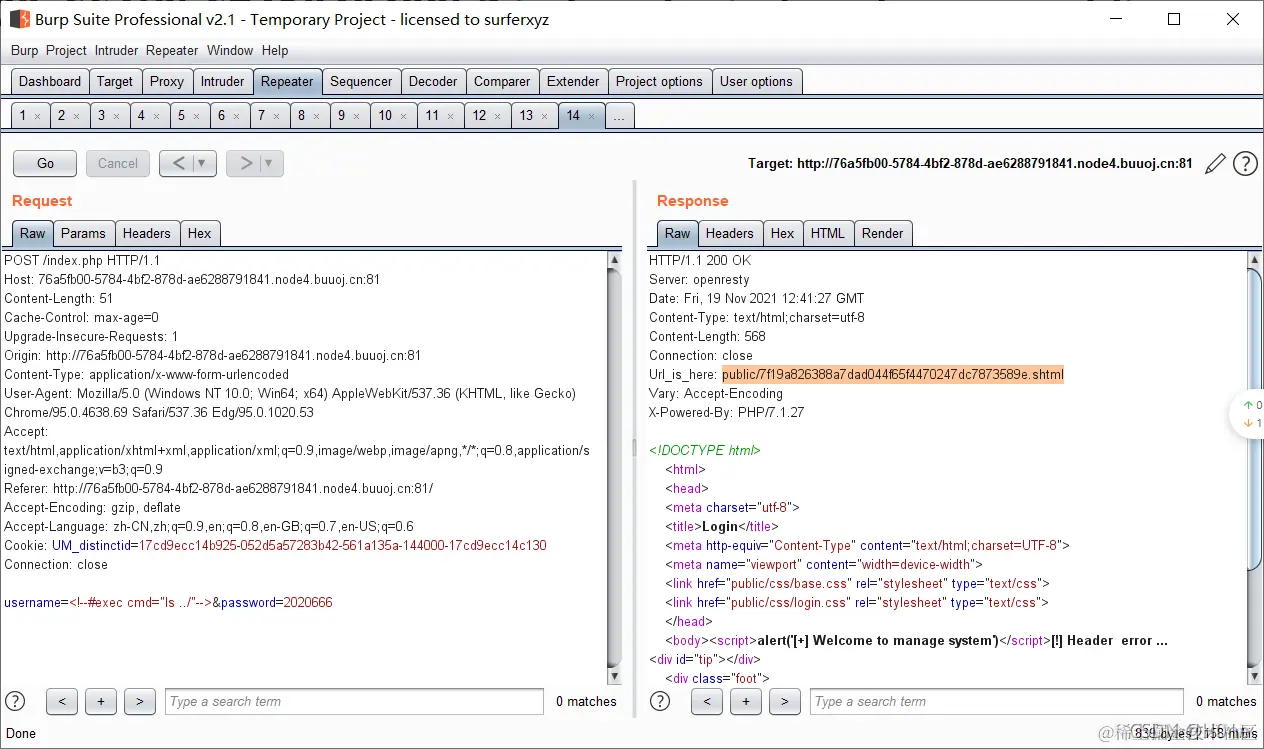The image size is (1264, 749).
Task: Open the Window menu
Action: [230, 50]
